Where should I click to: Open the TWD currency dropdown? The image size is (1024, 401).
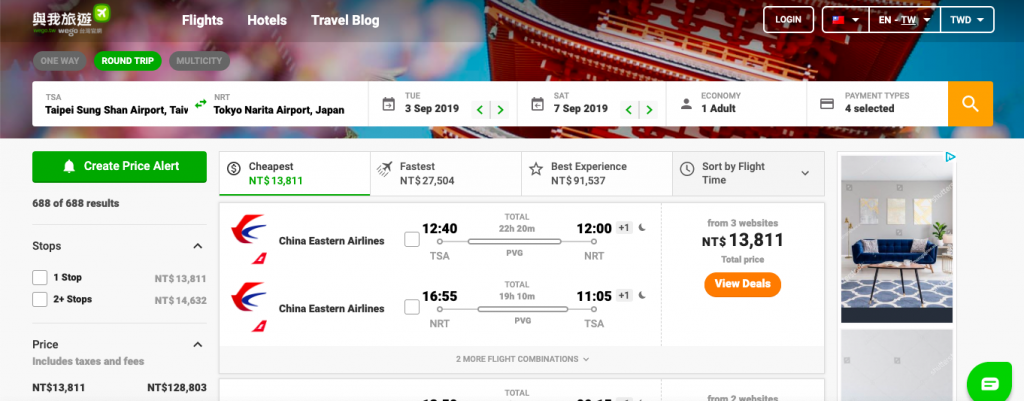(x=967, y=20)
